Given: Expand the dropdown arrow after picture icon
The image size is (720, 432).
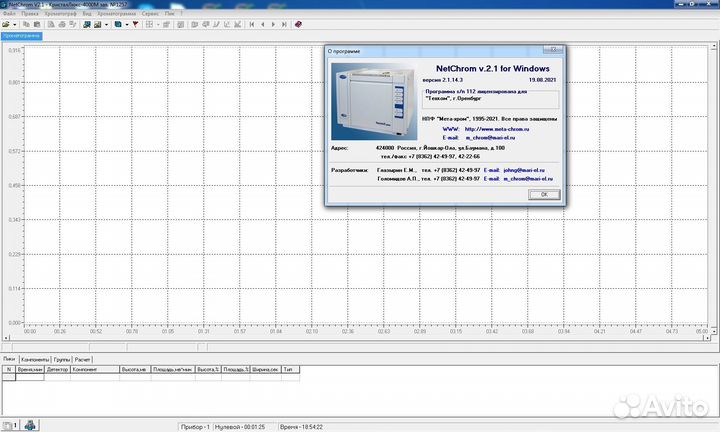Looking at the screenshot, I should coord(106,24).
